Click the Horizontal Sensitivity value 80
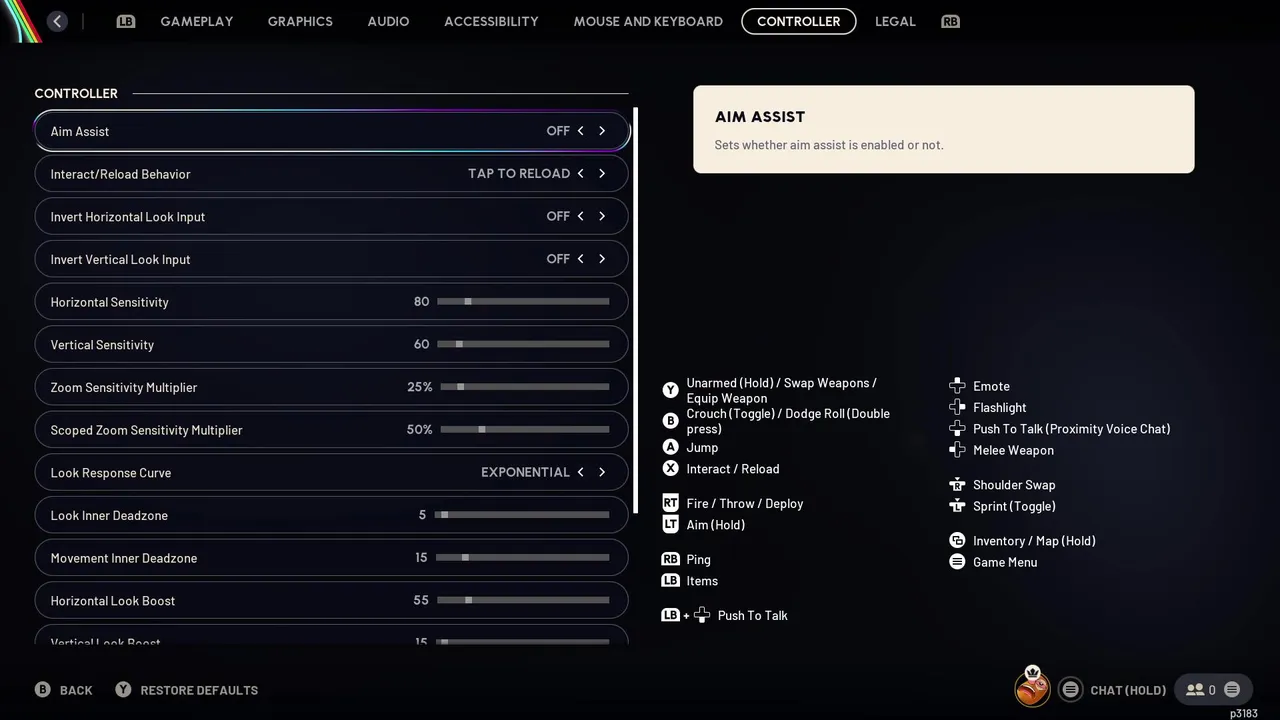1280x720 pixels. tap(421, 301)
